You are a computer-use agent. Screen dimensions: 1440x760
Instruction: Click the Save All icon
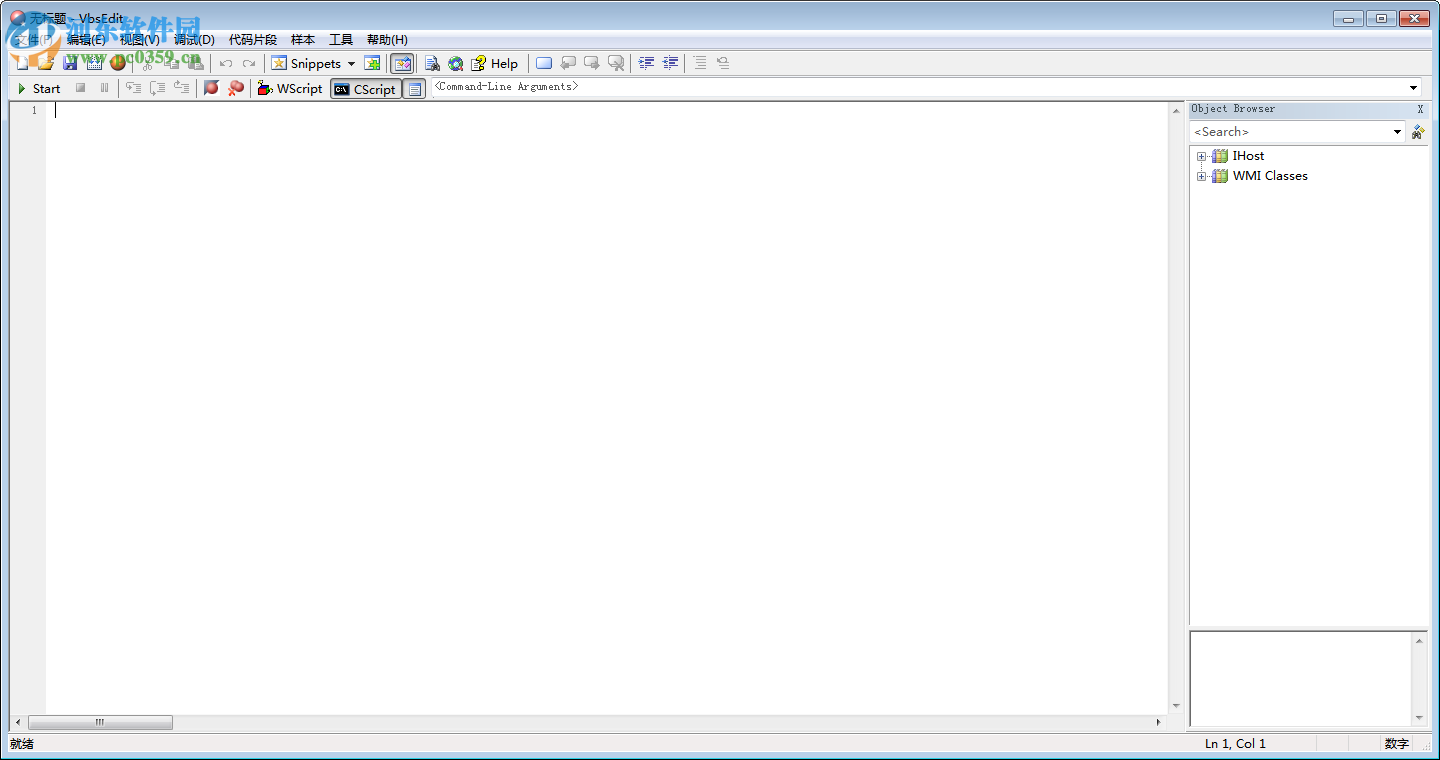coord(94,63)
